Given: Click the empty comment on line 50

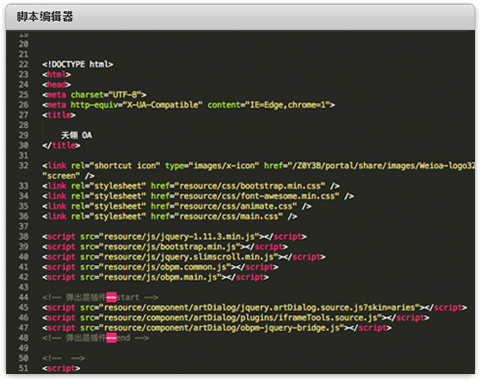Looking at the screenshot, I should [63, 358].
